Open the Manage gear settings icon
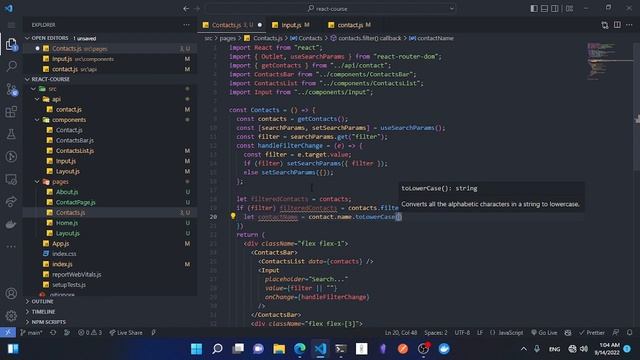Image resolution: width=640 pixels, height=360 pixels. (11, 316)
